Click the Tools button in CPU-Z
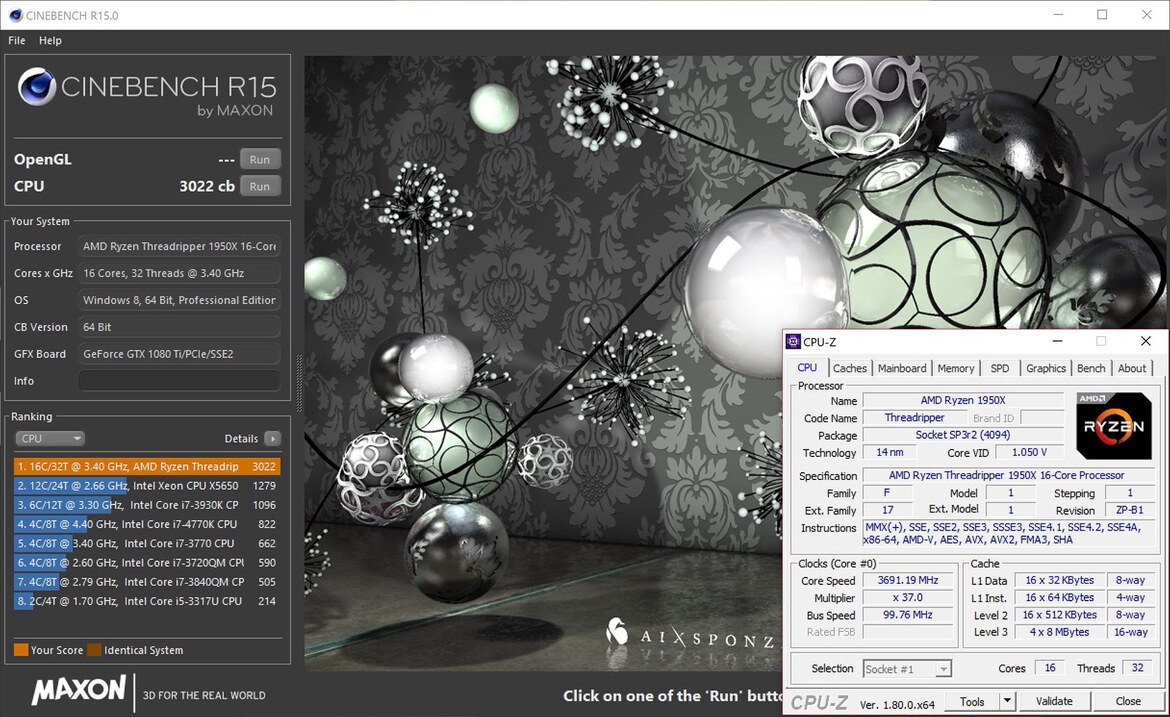The height and width of the screenshot is (717, 1170). click(x=972, y=701)
